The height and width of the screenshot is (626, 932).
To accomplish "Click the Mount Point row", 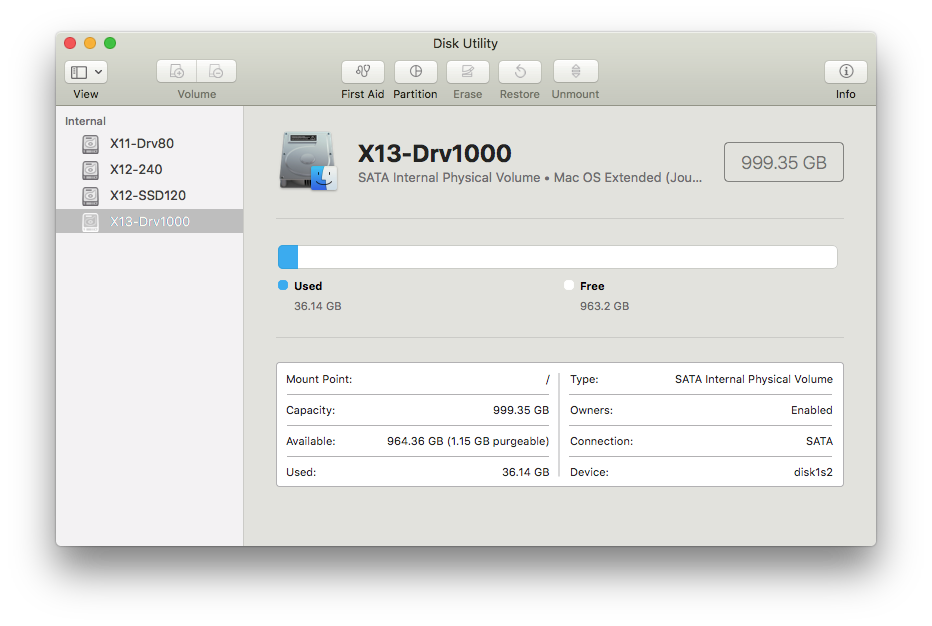I will tap(418, 379).
